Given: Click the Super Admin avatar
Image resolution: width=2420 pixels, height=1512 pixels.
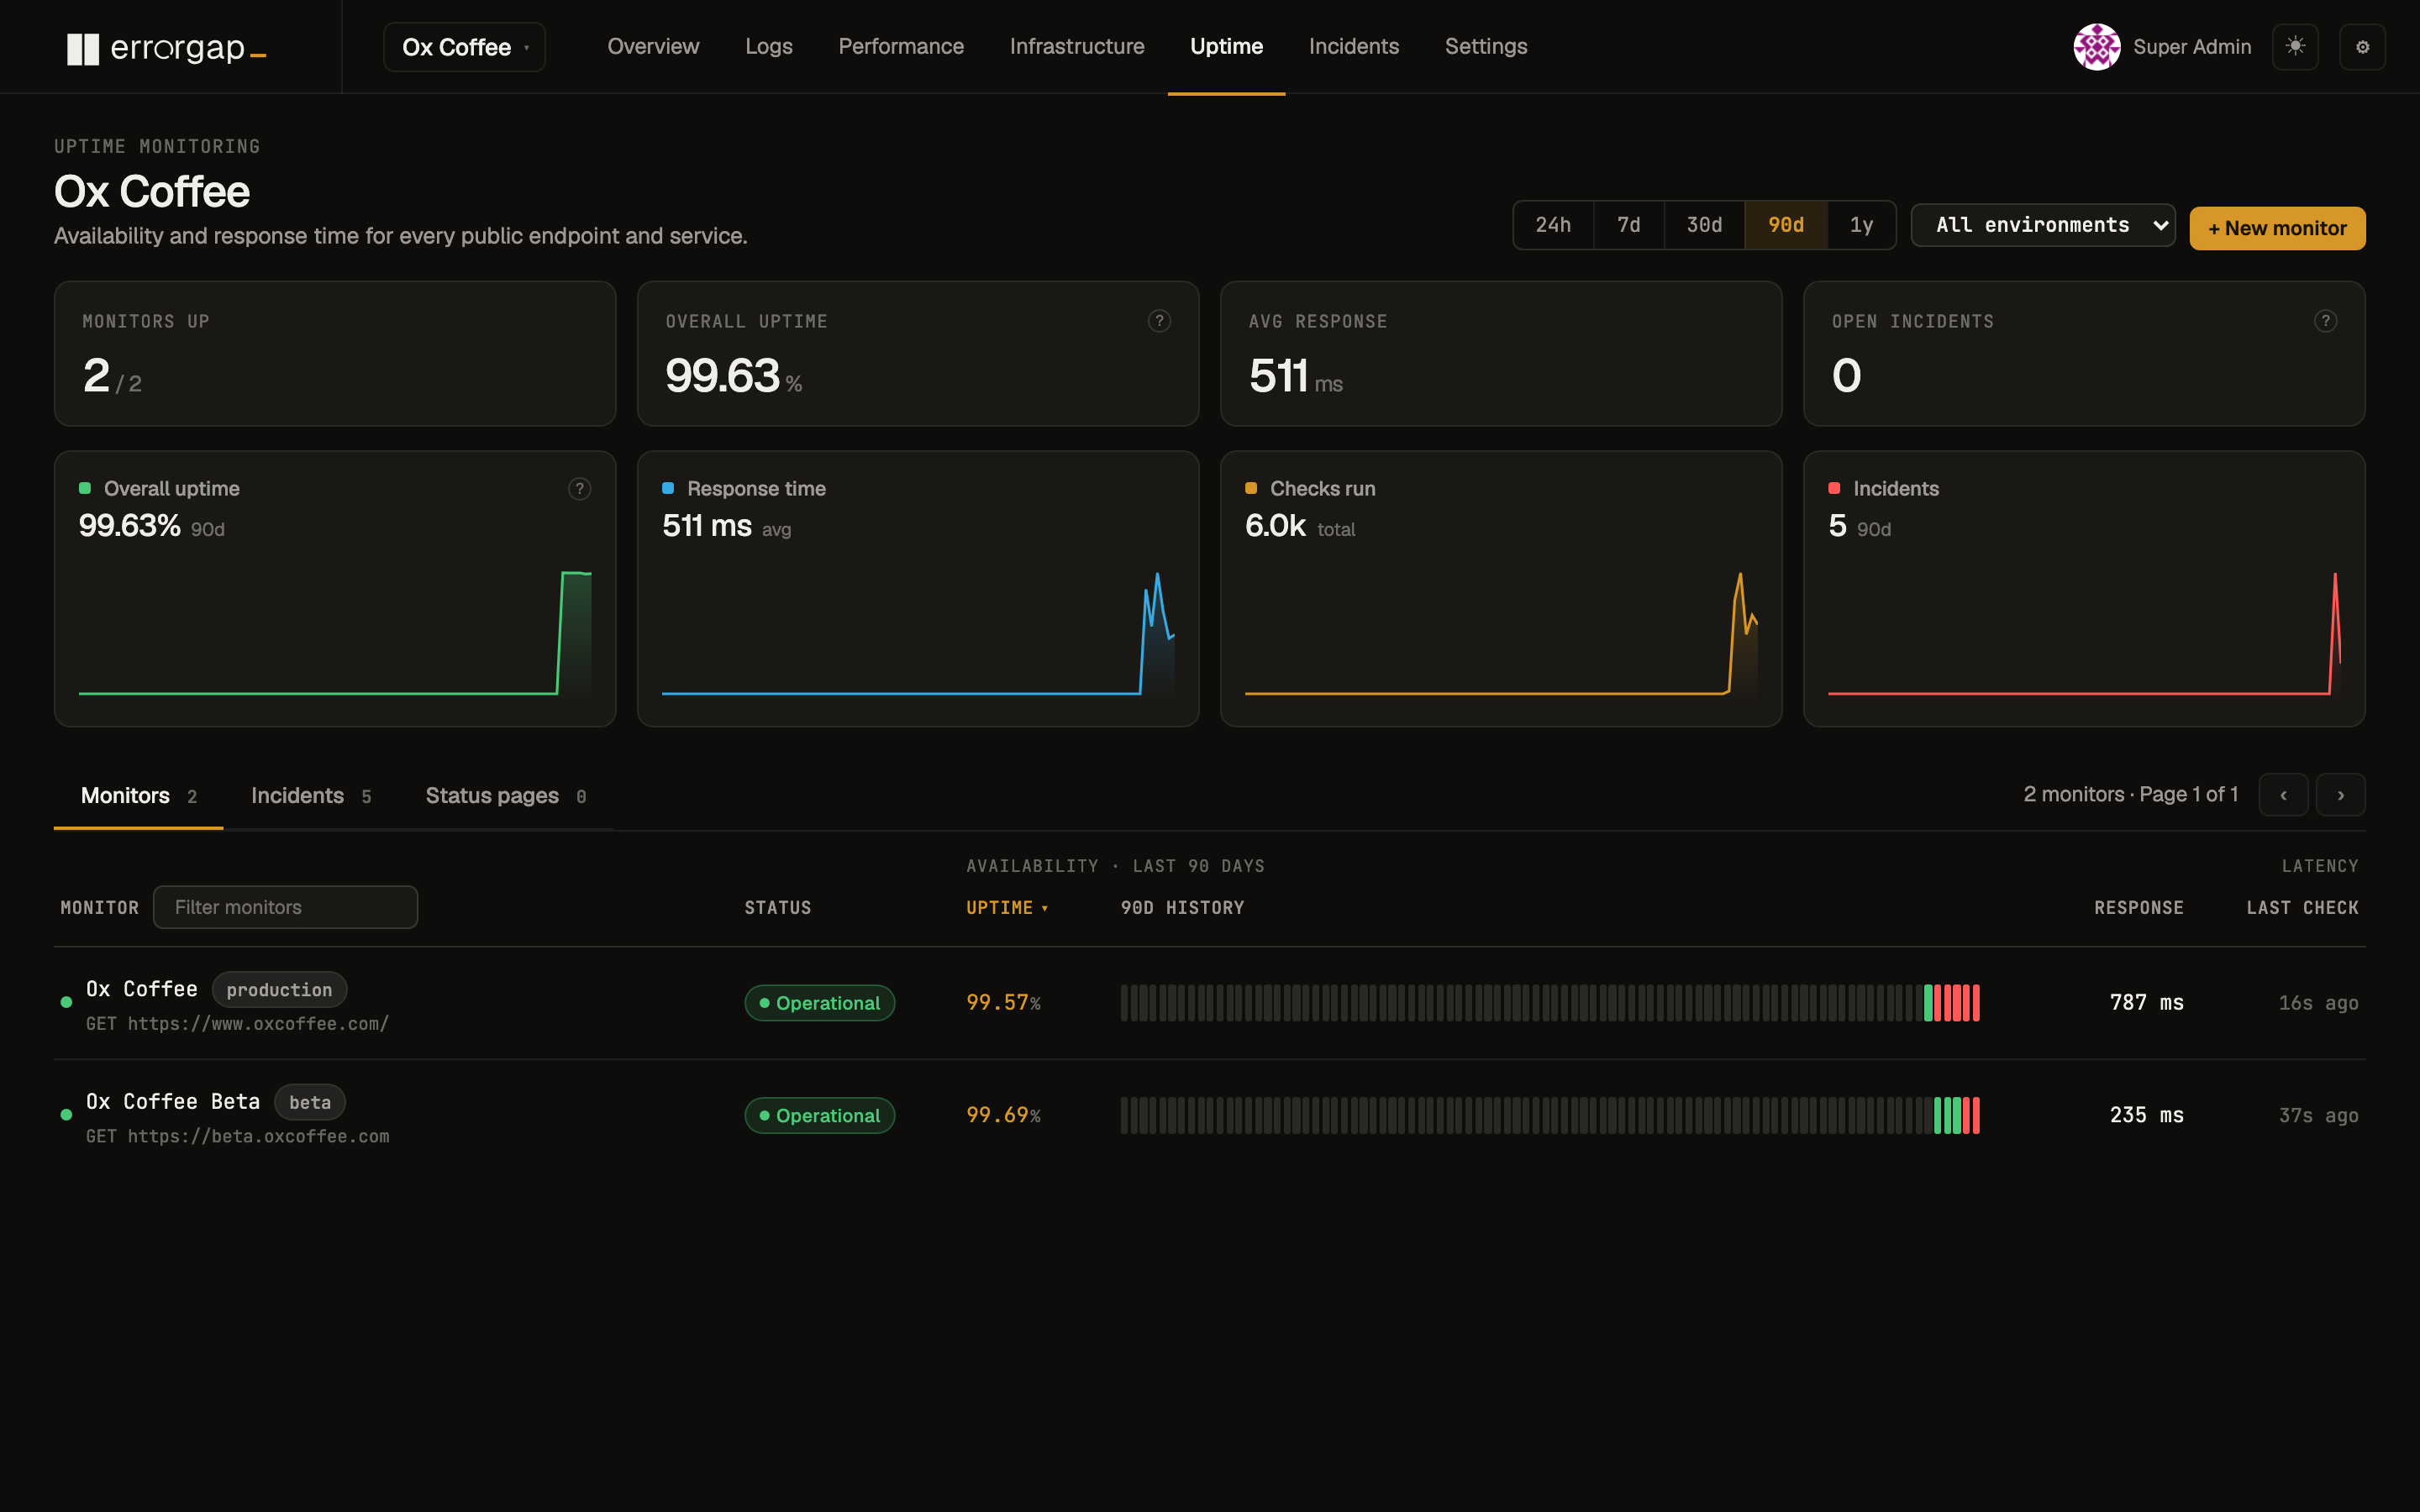Looking at the screenshot, I should [x=2096, y=47].
